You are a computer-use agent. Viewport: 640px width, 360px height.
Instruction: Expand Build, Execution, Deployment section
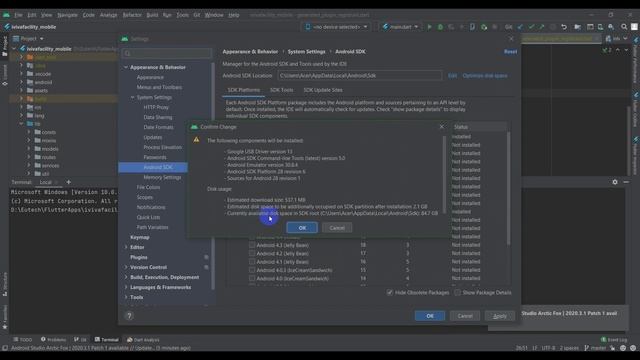[126, 277]
